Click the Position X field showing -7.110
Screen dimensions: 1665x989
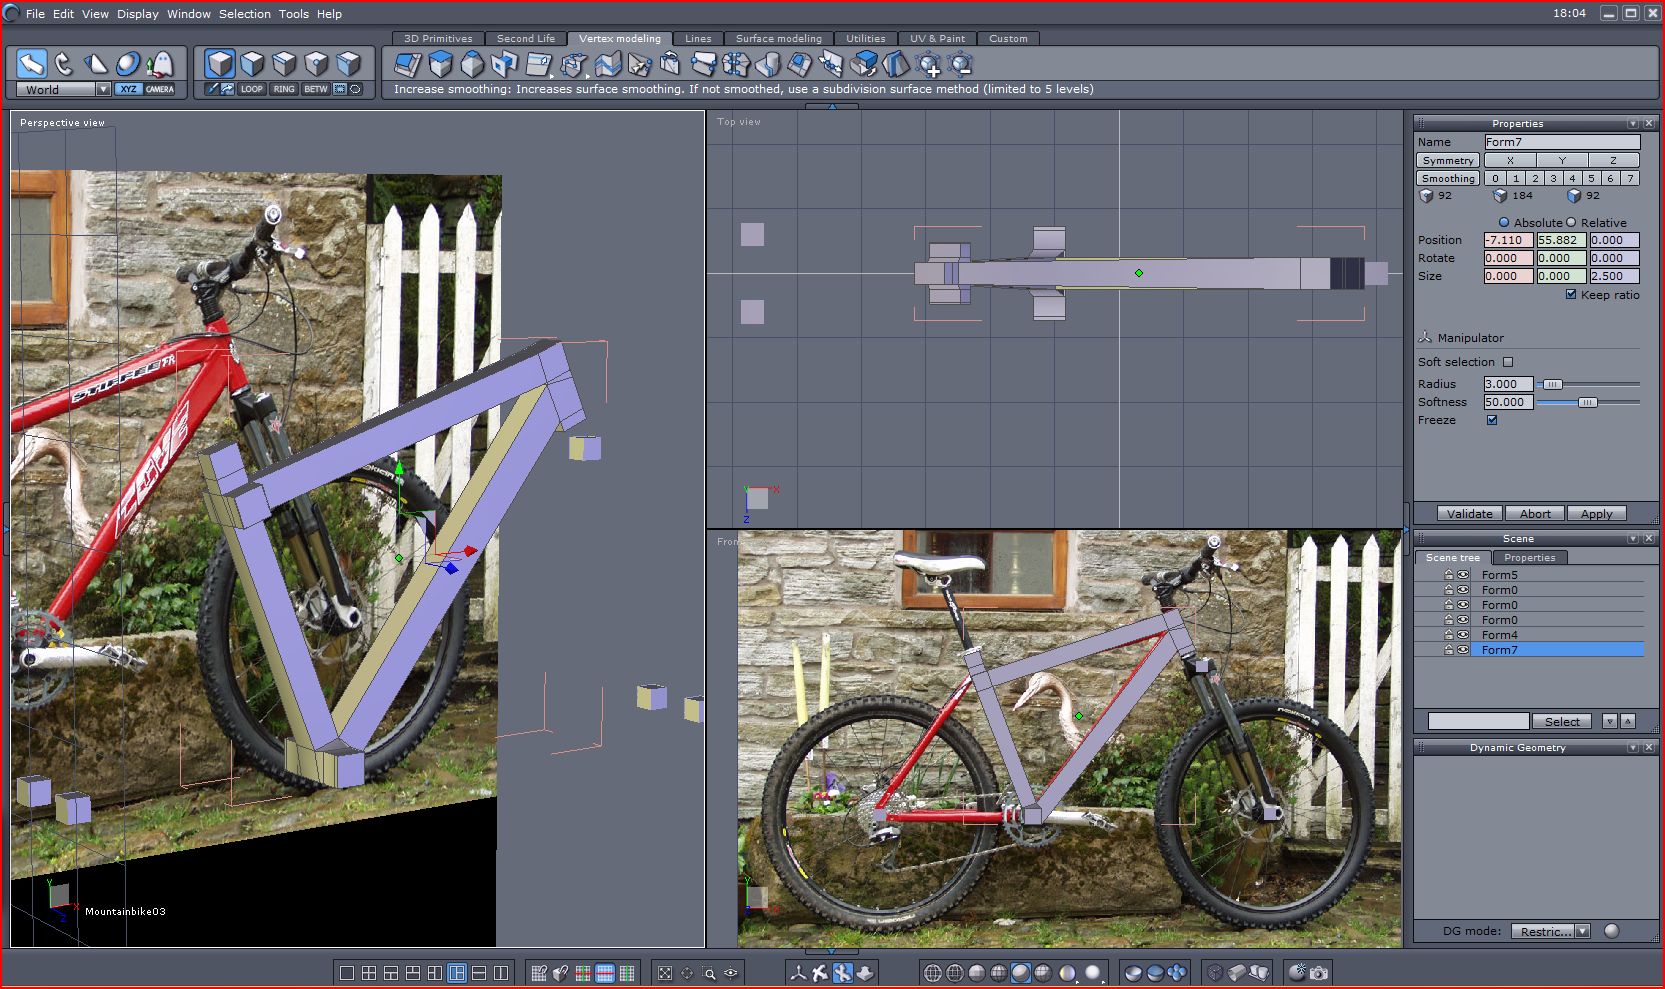(x=1508, y=240)
